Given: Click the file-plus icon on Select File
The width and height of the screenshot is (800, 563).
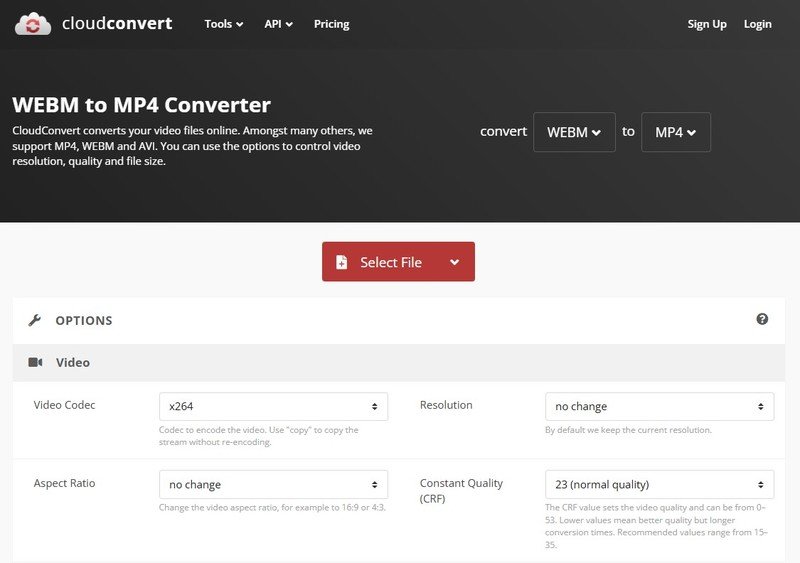Looking at the screenshot, I should [341, 262].
